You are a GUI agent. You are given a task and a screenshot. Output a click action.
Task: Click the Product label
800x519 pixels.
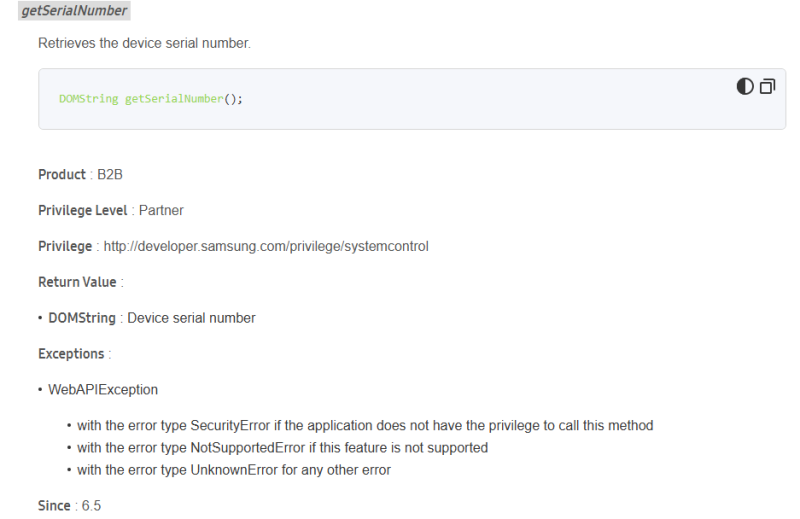(x=62, y=174)
